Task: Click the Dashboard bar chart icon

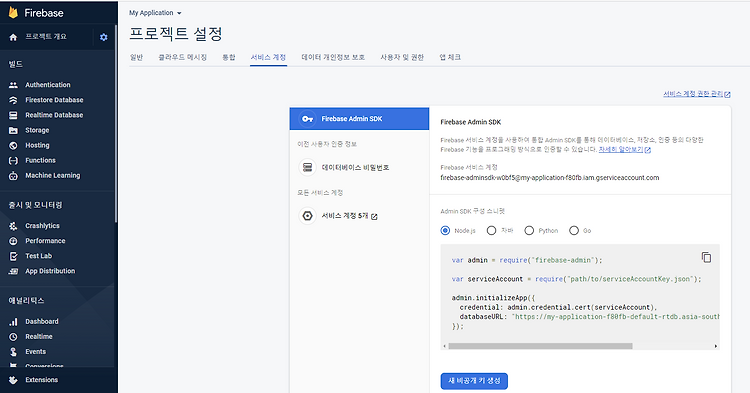Action: (13, 322)
